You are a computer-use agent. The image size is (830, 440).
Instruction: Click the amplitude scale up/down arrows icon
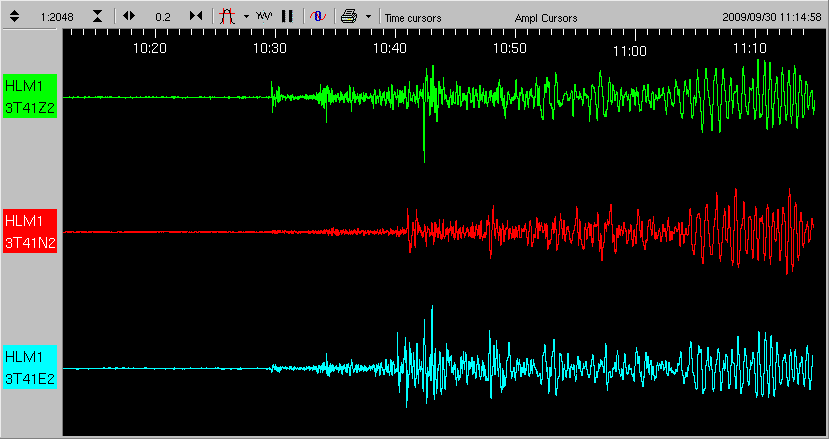15,17
